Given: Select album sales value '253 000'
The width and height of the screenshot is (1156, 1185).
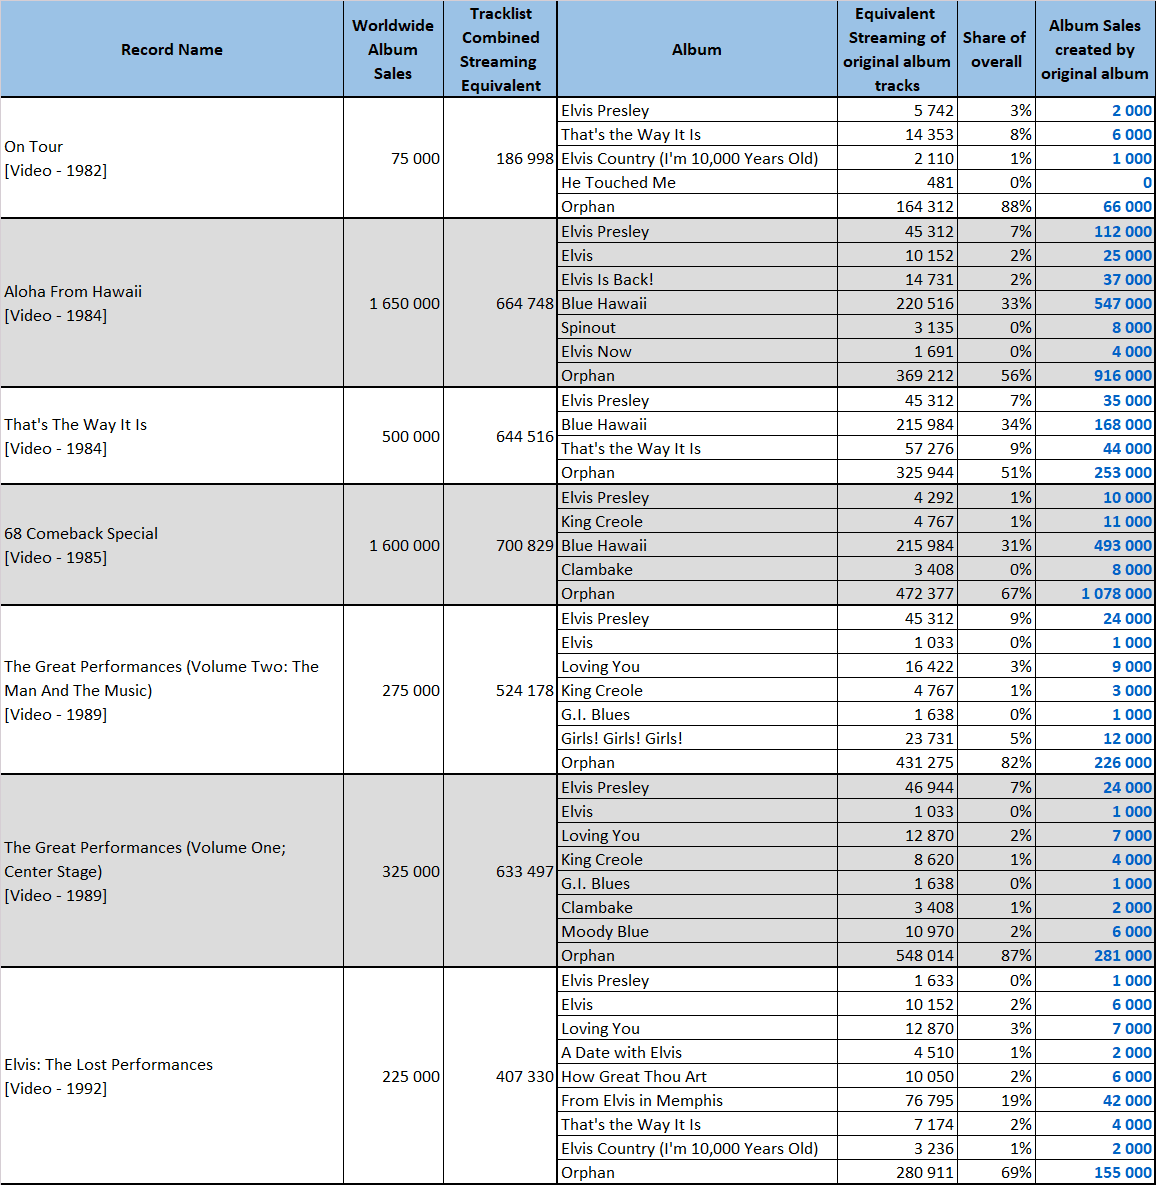Looking at the screenshot, I should tap(1123, 472).
